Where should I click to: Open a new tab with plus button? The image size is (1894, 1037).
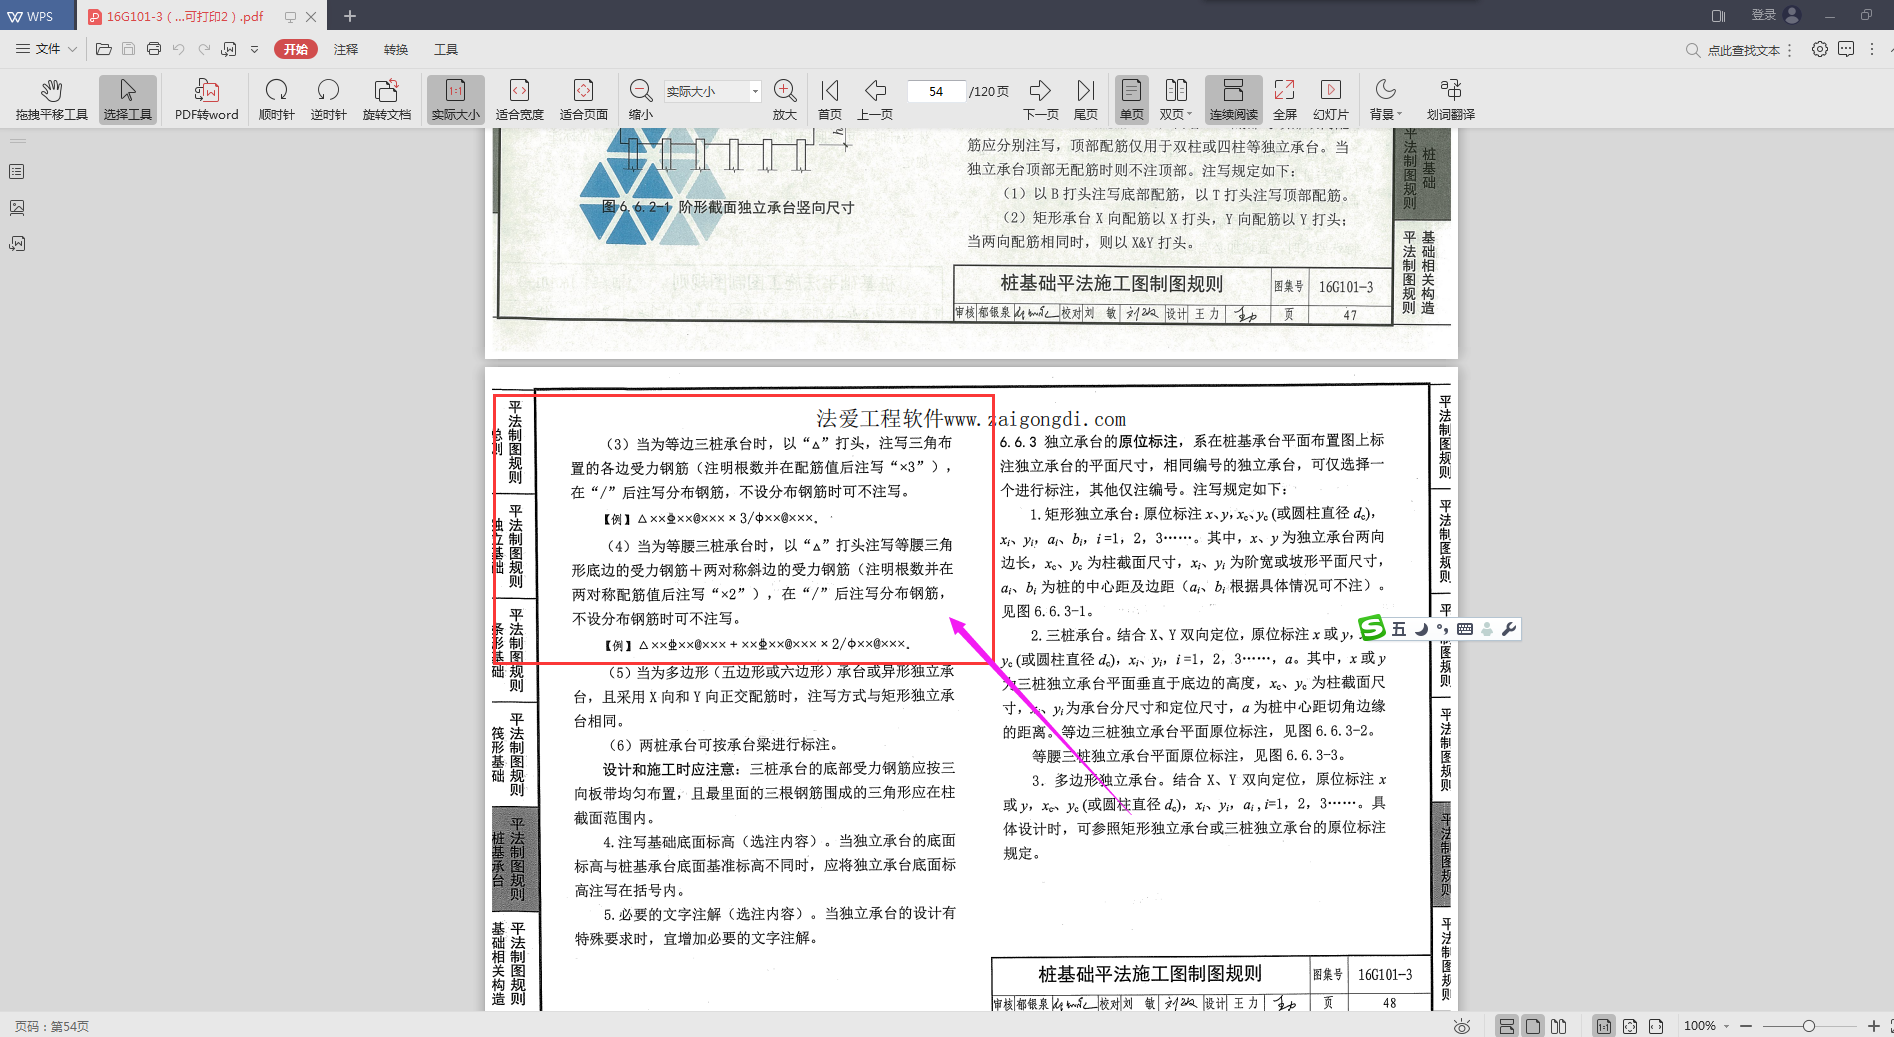click(350, 16)
